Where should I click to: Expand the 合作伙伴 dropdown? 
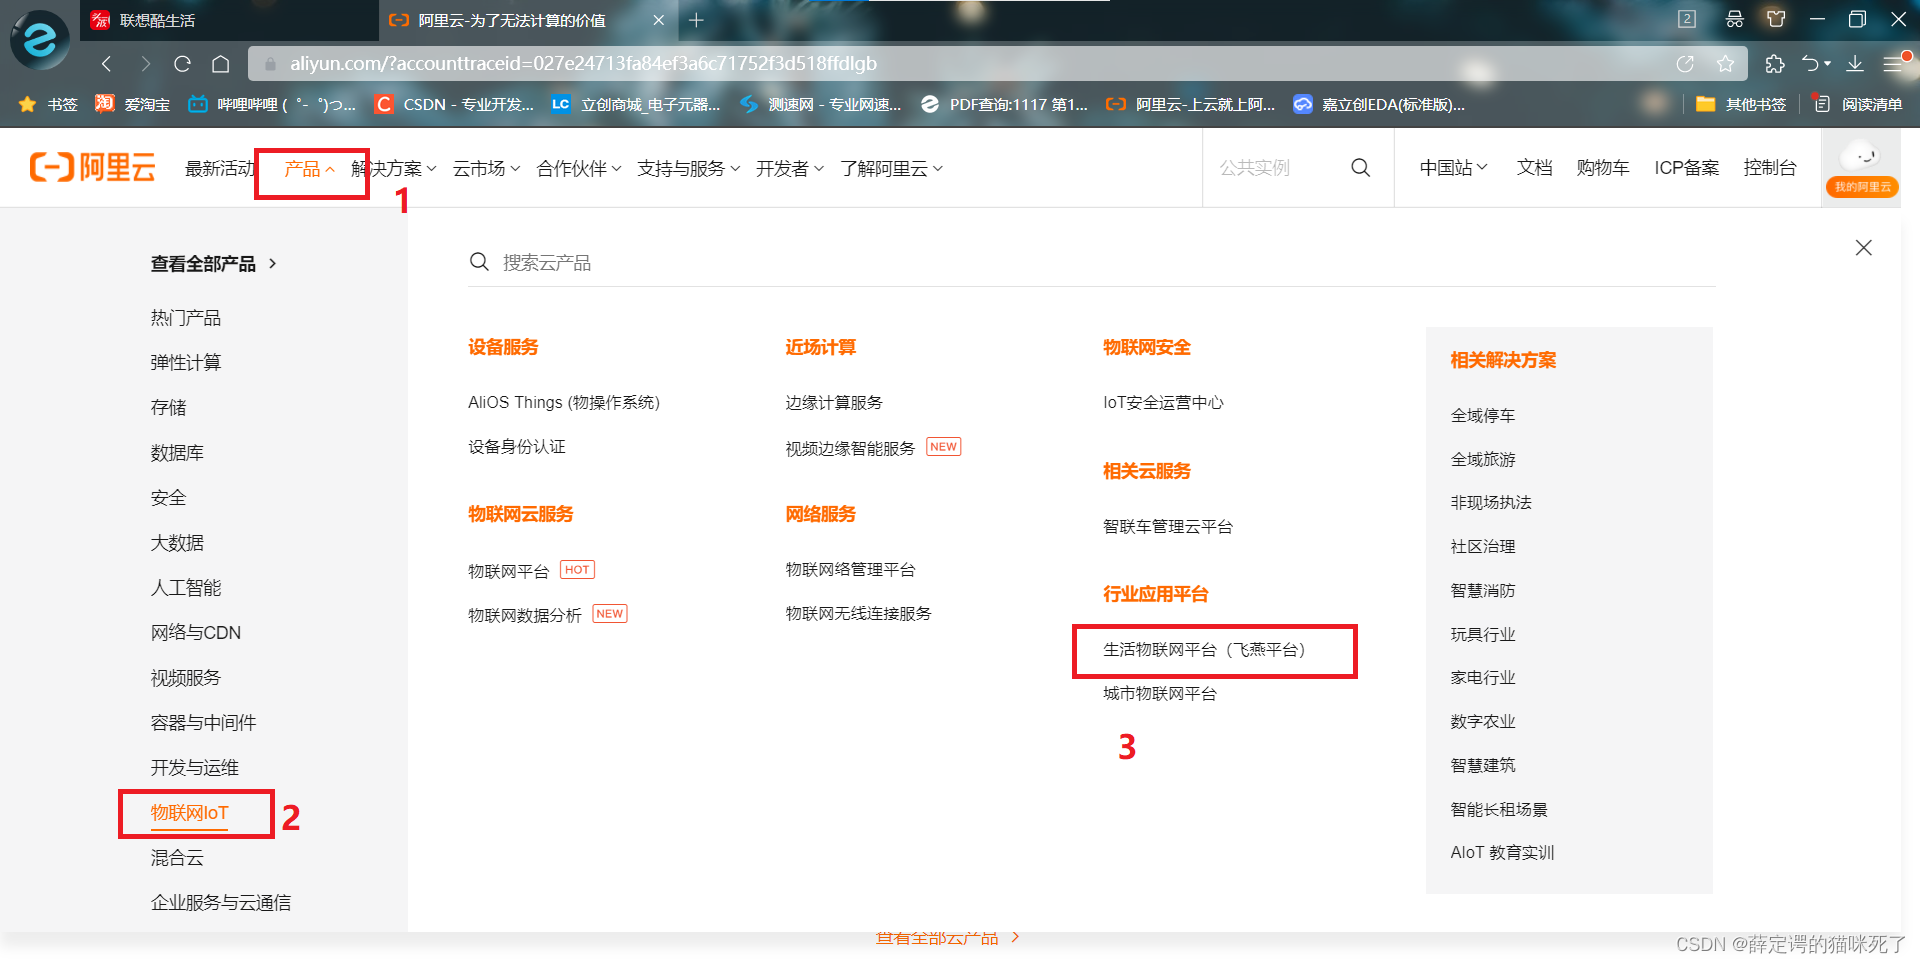(579, 169)
